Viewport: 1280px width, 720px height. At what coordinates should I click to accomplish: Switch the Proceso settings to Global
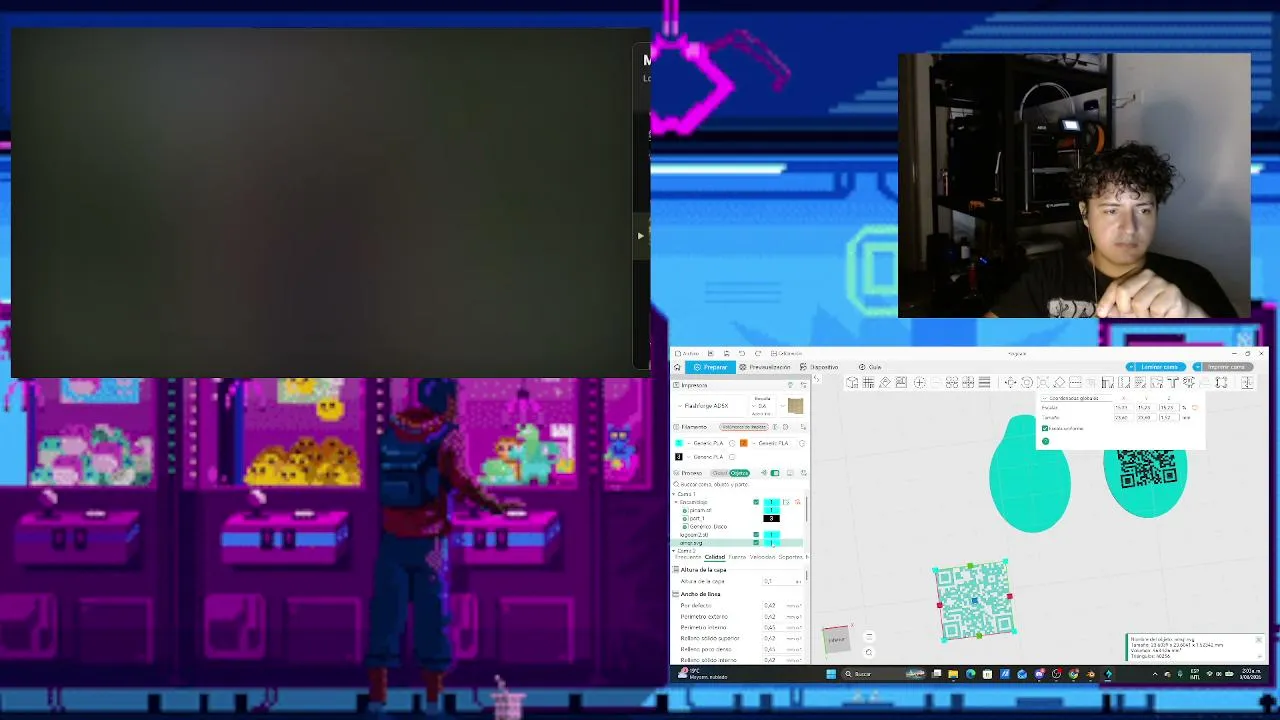719,473
